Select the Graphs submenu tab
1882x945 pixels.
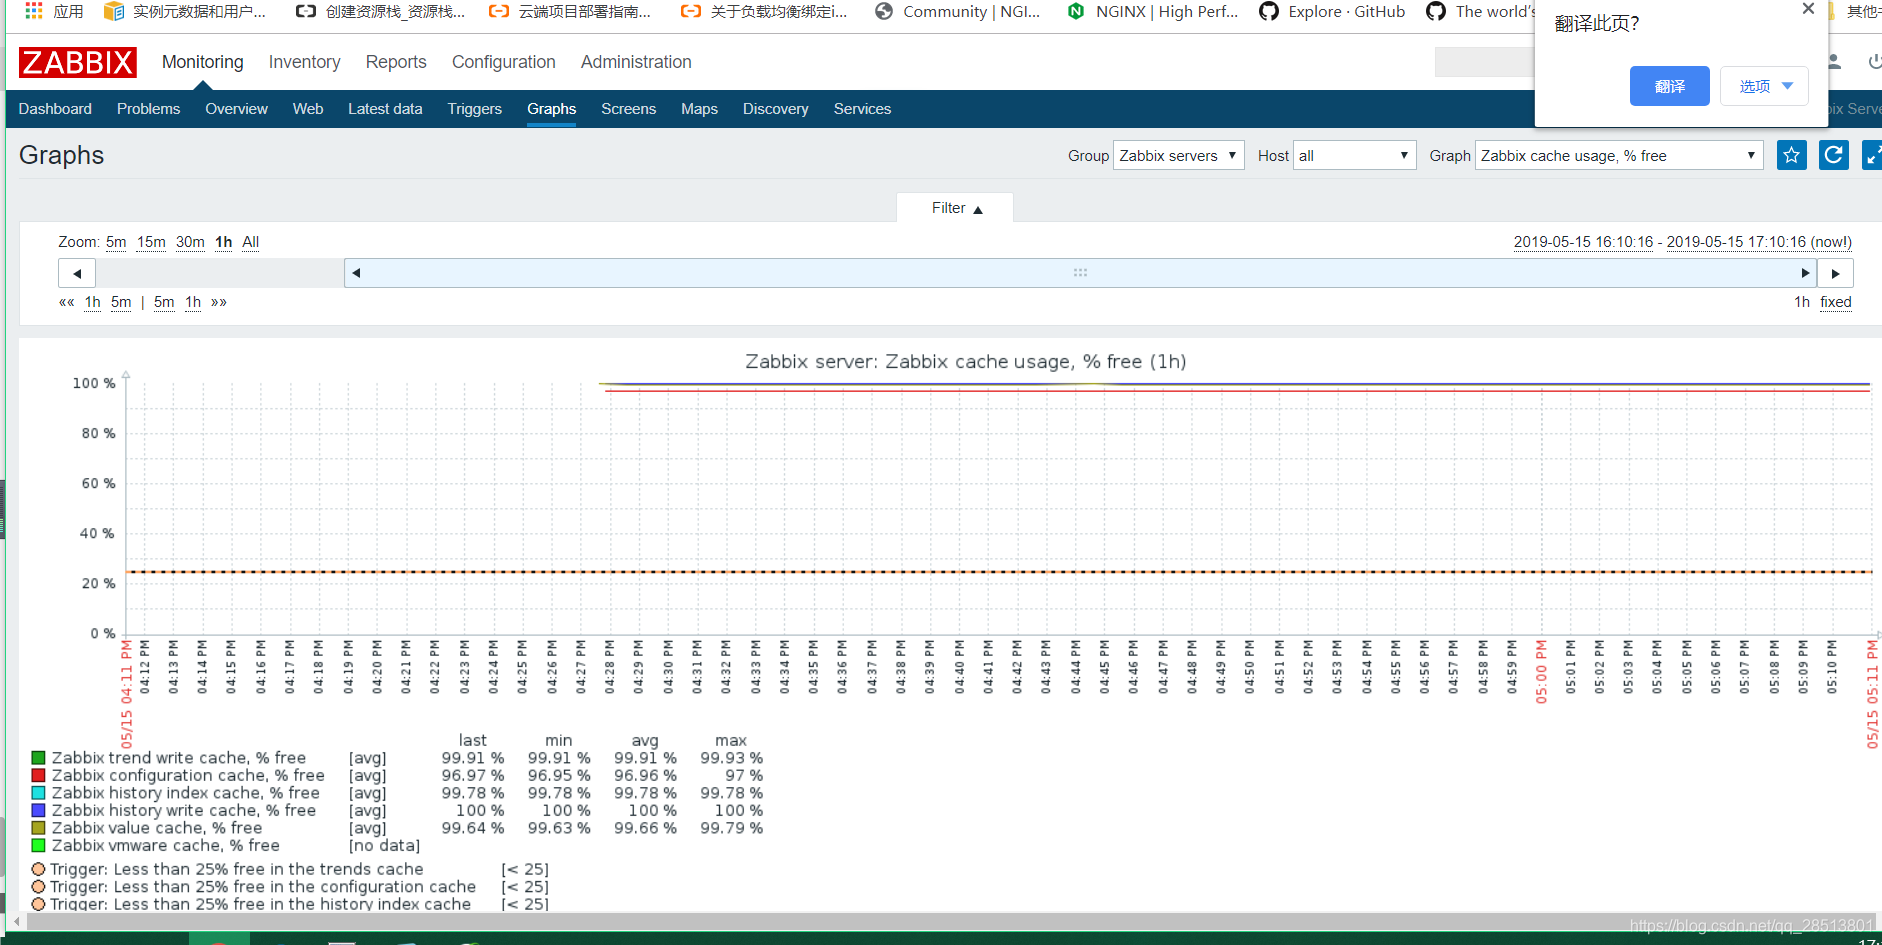point(552,109)
